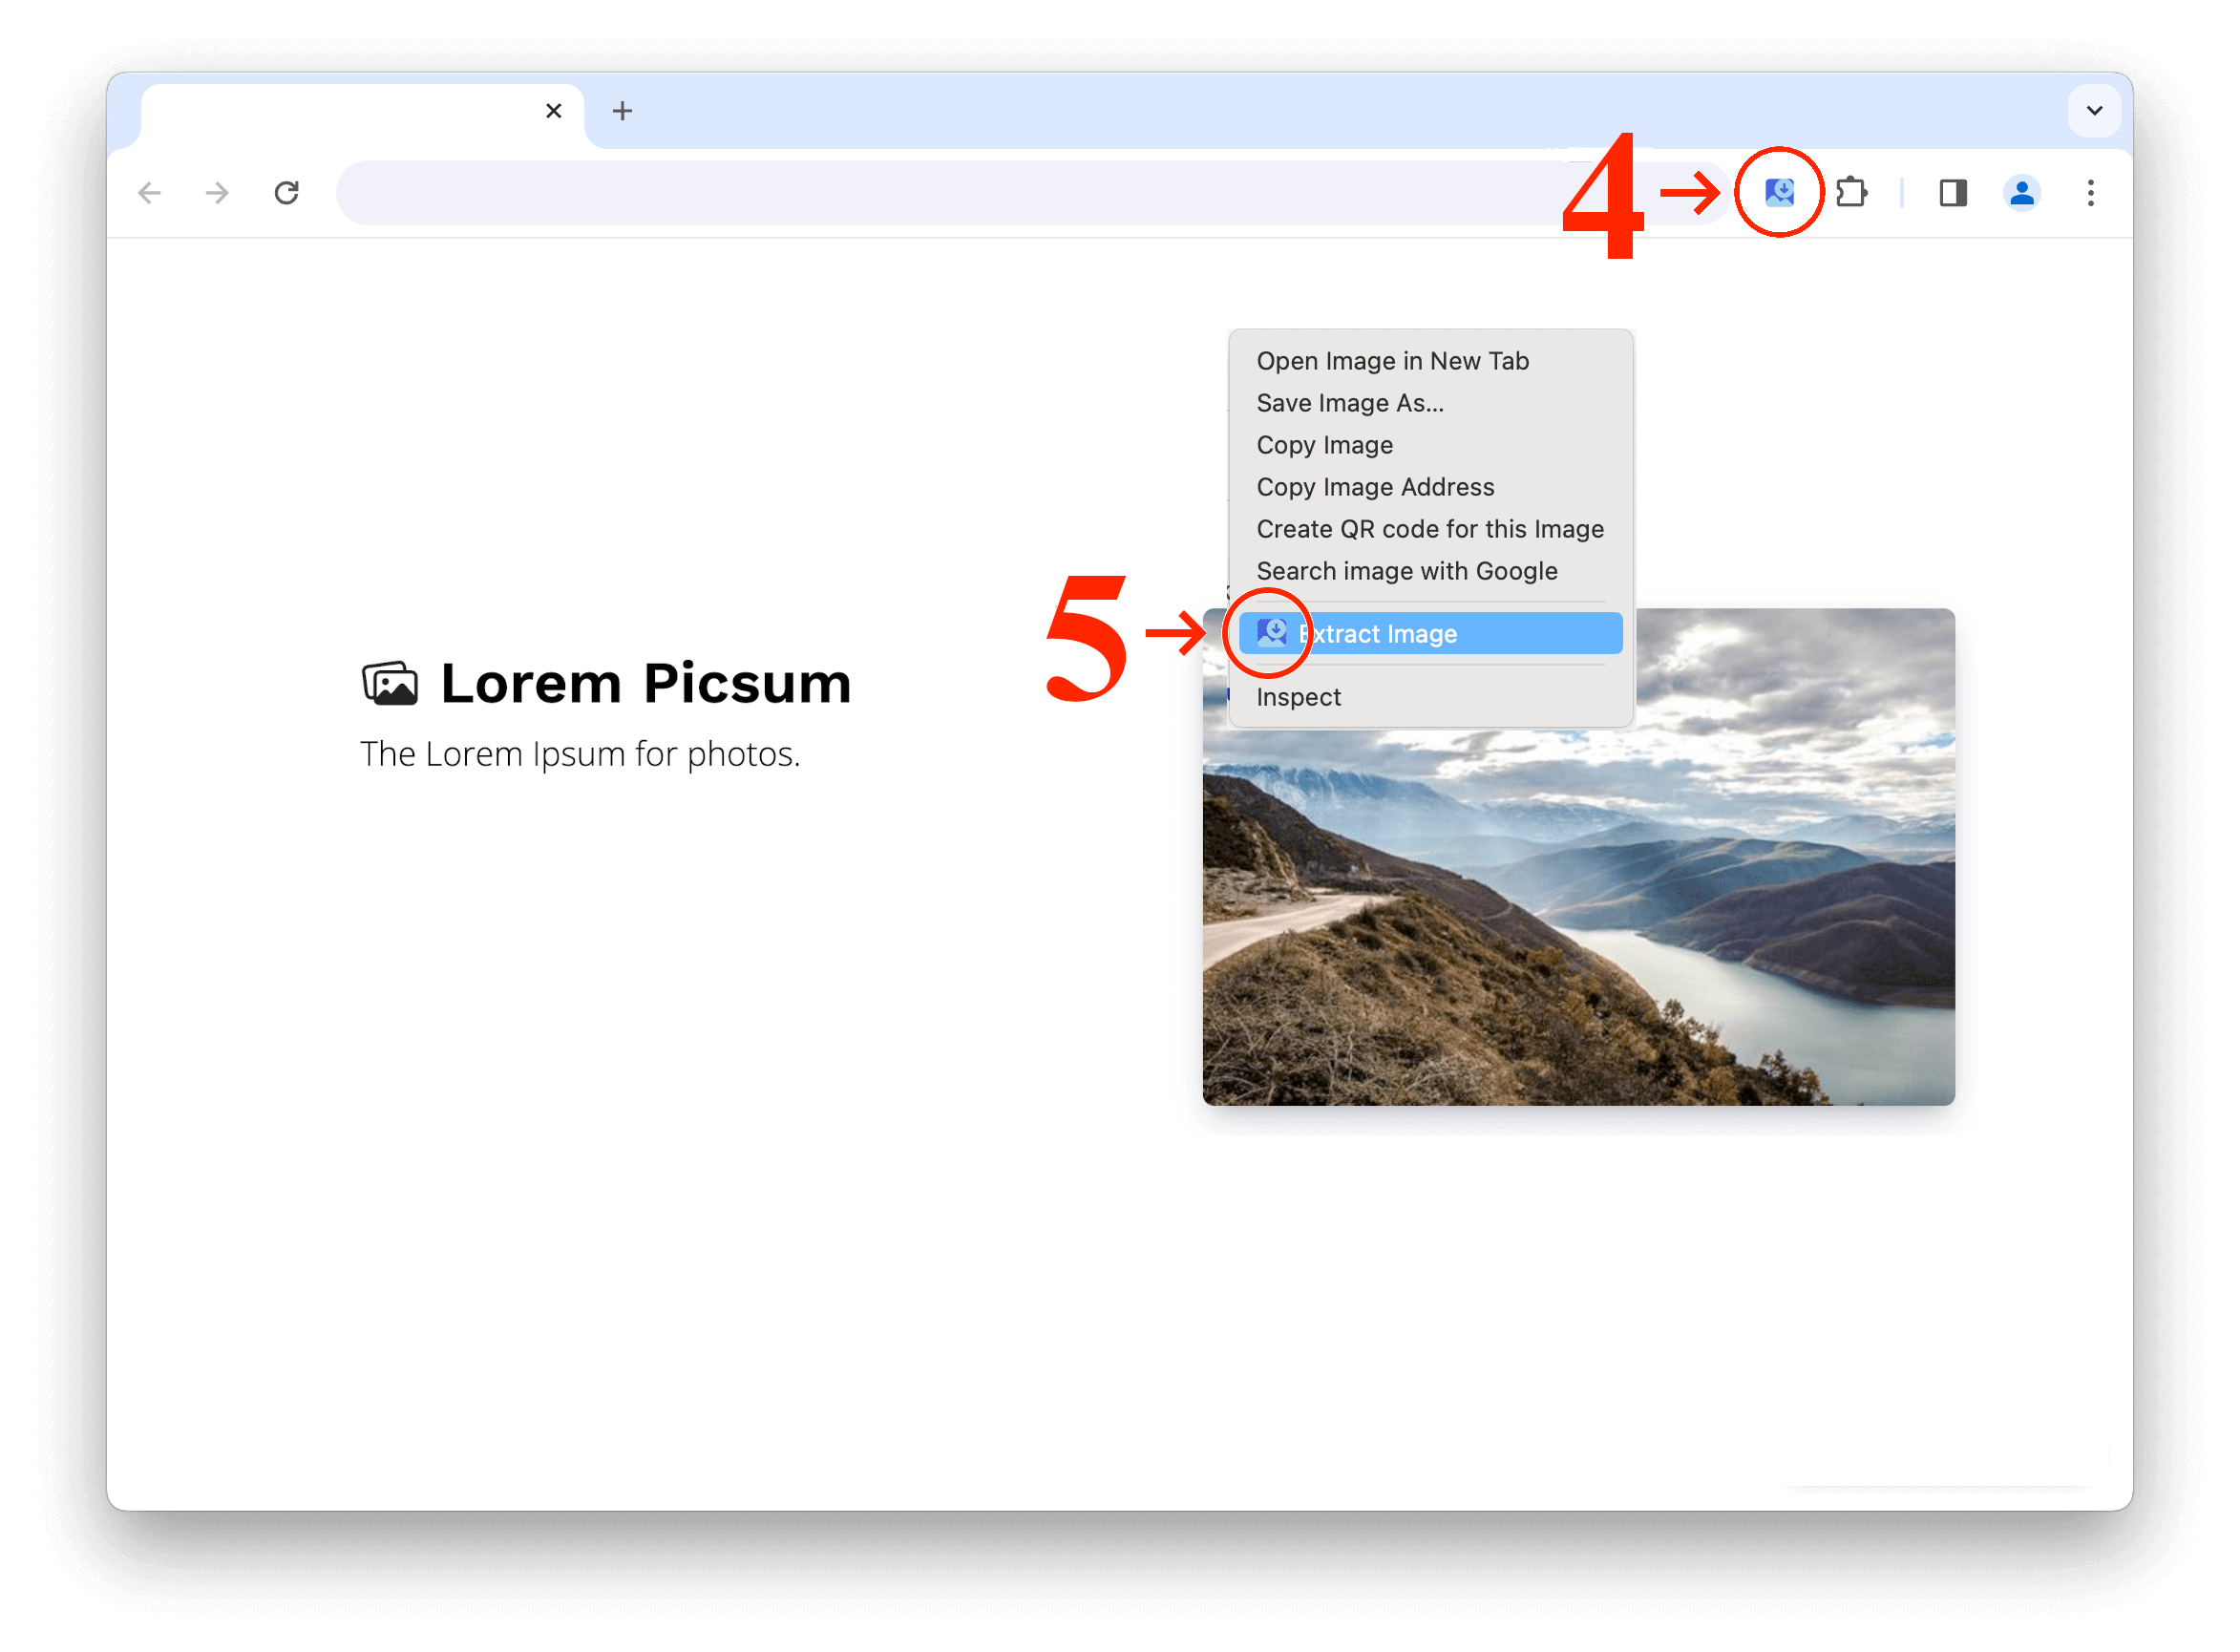Open the Extensions puzzle menu
The width and height of the screenshot is (2240, 1652).
1853,192
